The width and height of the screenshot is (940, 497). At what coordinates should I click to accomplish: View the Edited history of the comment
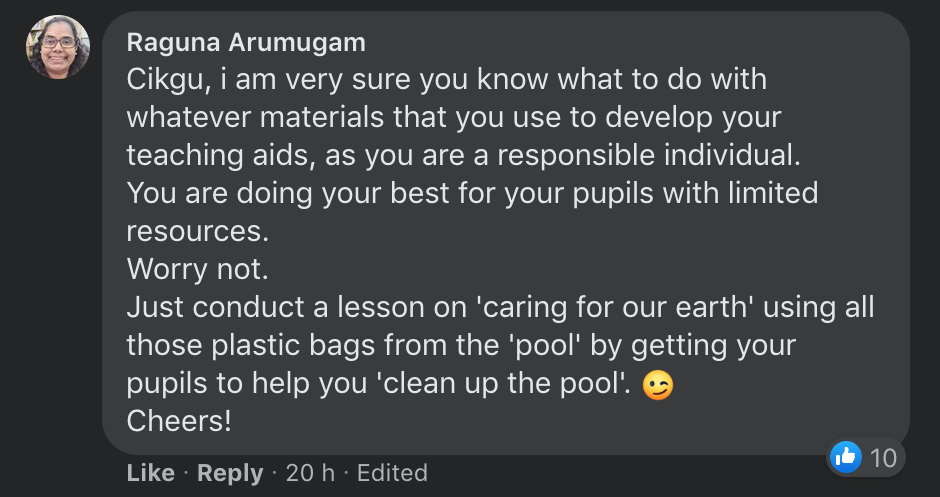(393, 473)
